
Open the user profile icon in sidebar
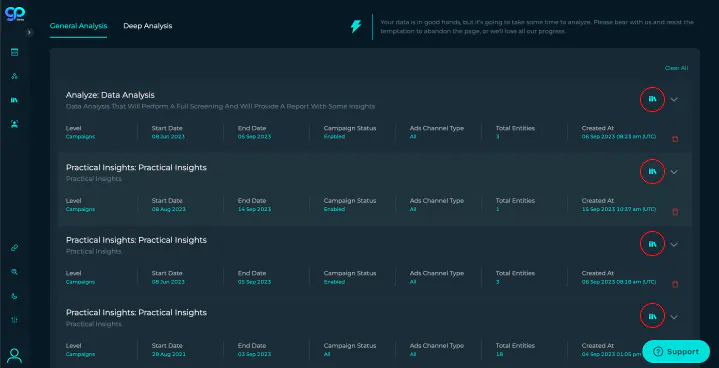[15, 356]
